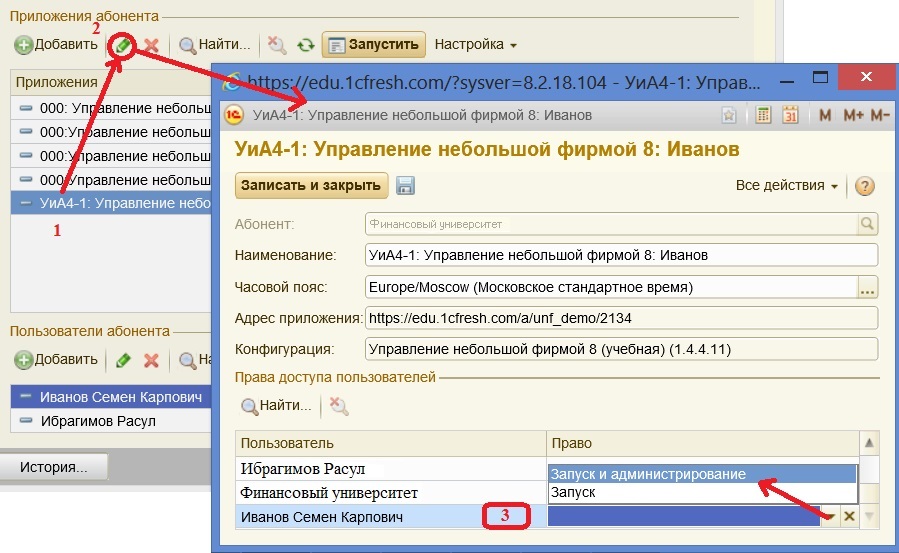Screen dimensions: 899x553
Task: Choose Запуск option from the list
Action: pyautogui.click(x=702, y=492)
